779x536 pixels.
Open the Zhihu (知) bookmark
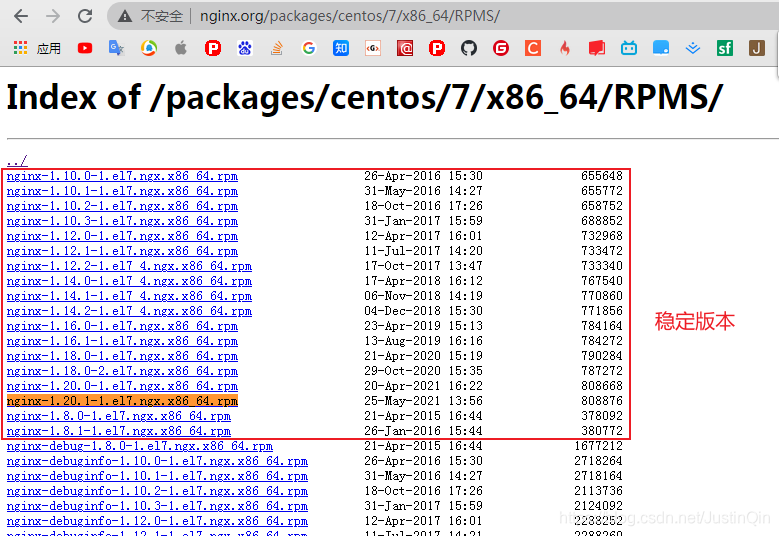341,48
